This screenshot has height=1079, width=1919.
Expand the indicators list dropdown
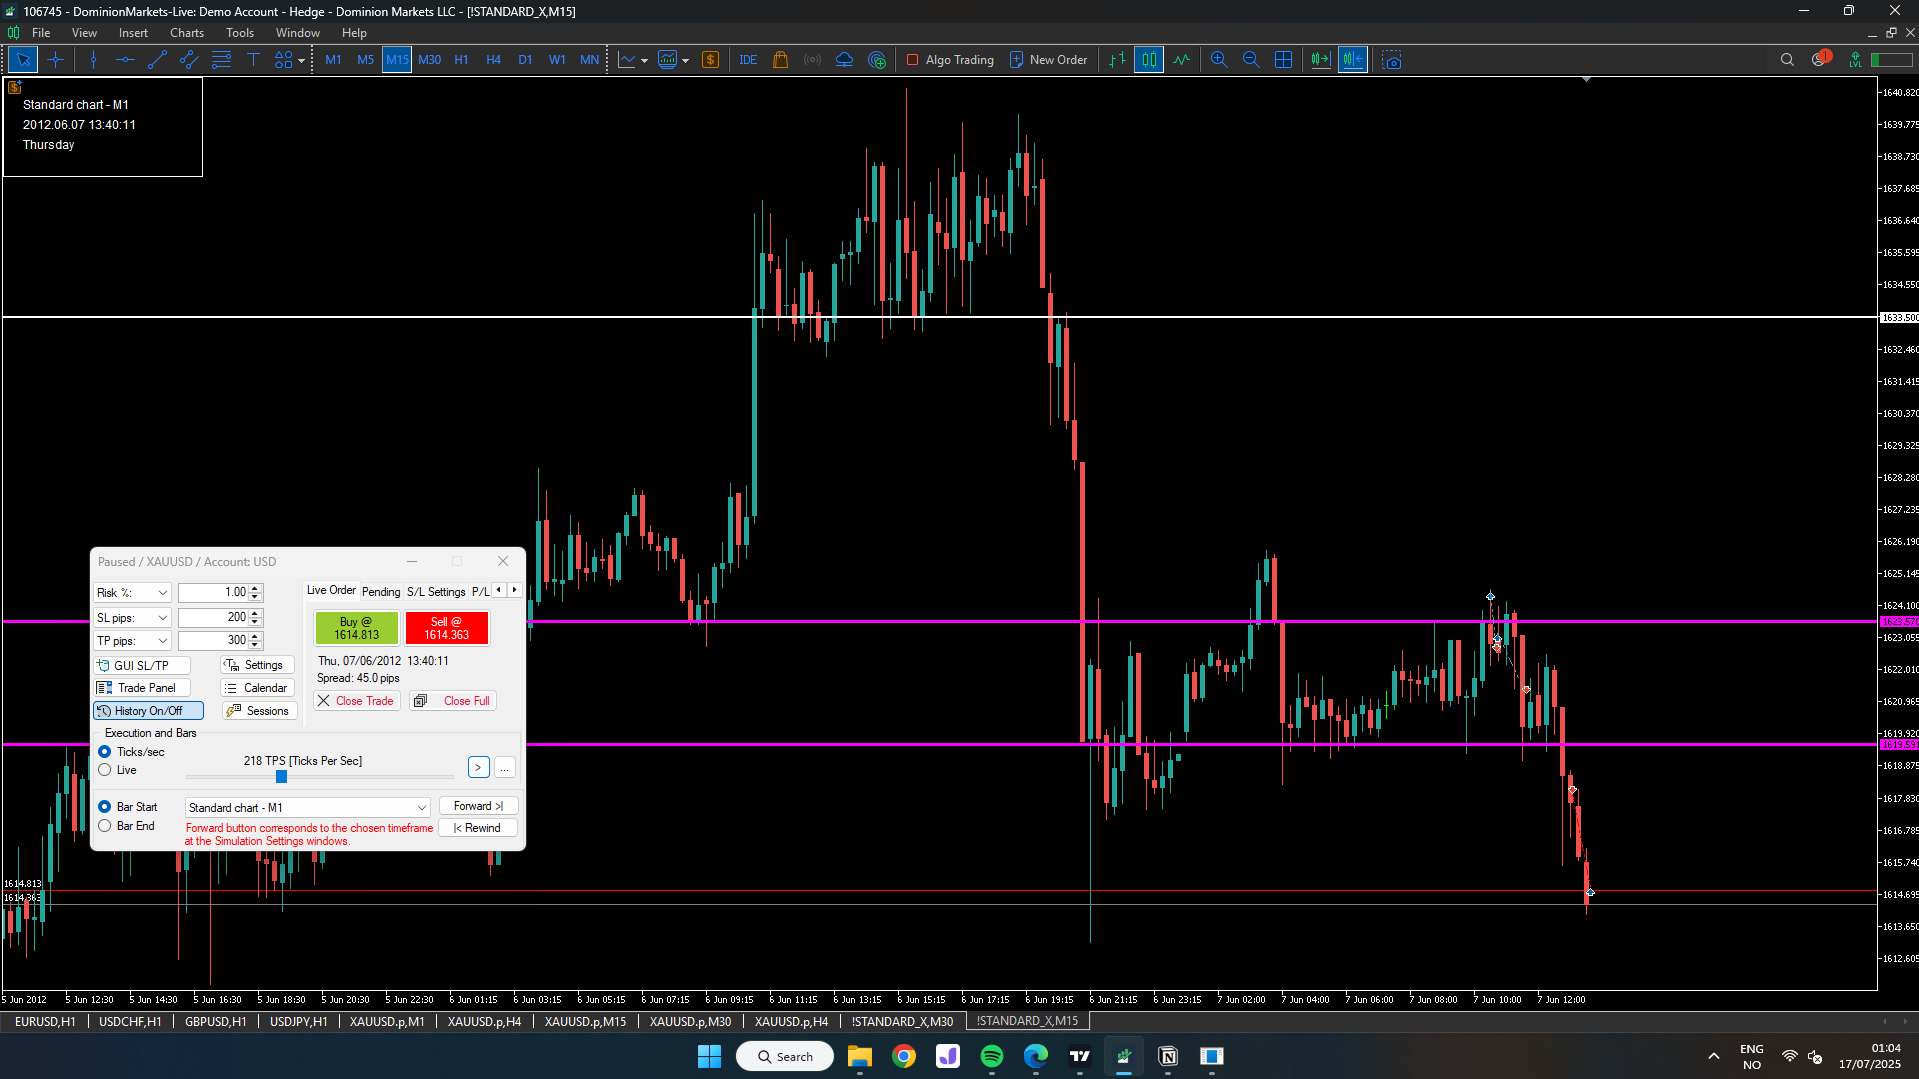point(644,61)
